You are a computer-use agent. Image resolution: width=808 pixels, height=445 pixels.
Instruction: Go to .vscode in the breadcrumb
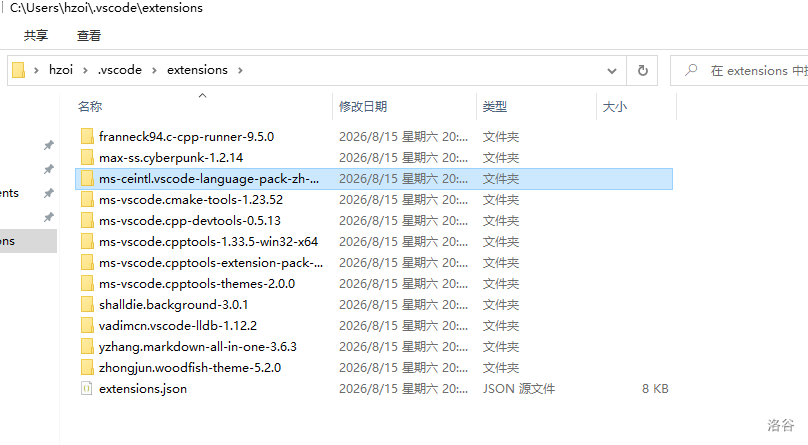click(x=120, y=70)
